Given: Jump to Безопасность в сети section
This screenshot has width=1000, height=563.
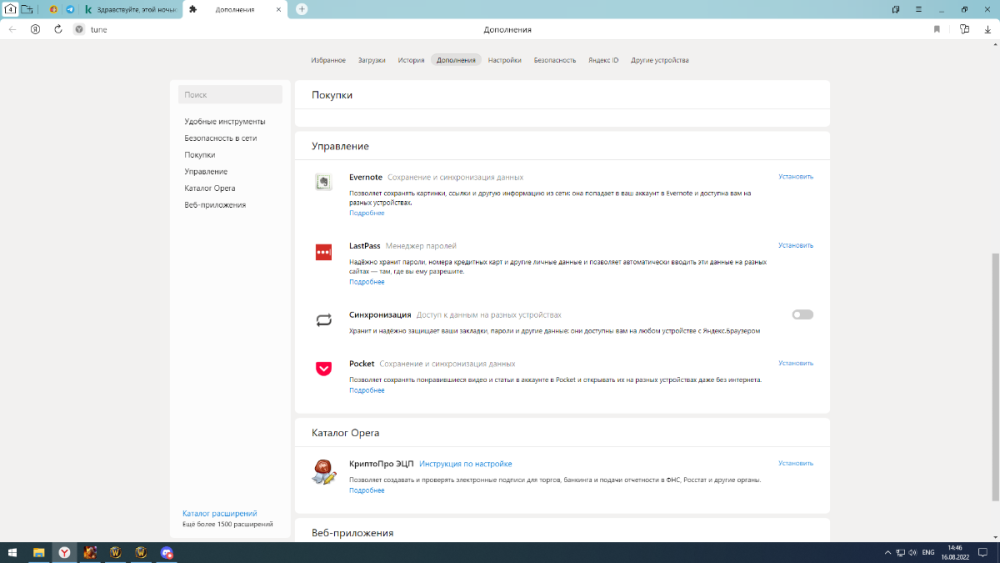Looking at the screenshot, I should (221, 138).
